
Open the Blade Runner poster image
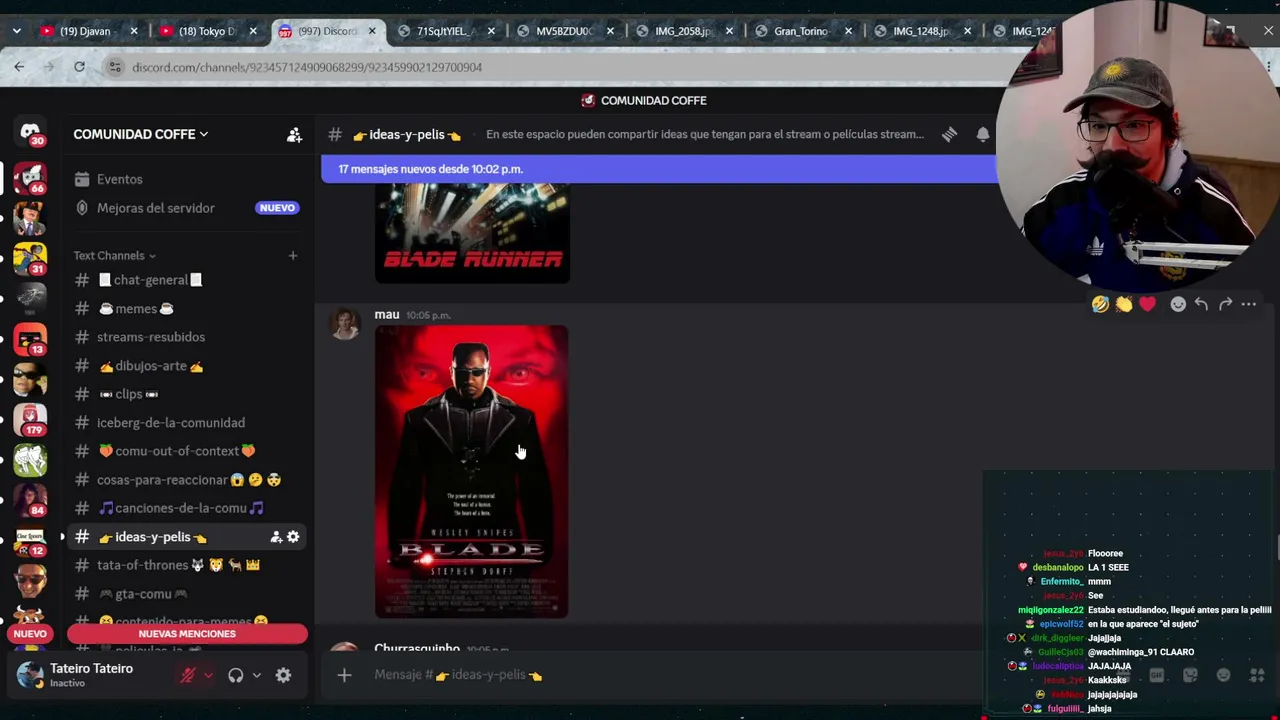click(472, 233)
